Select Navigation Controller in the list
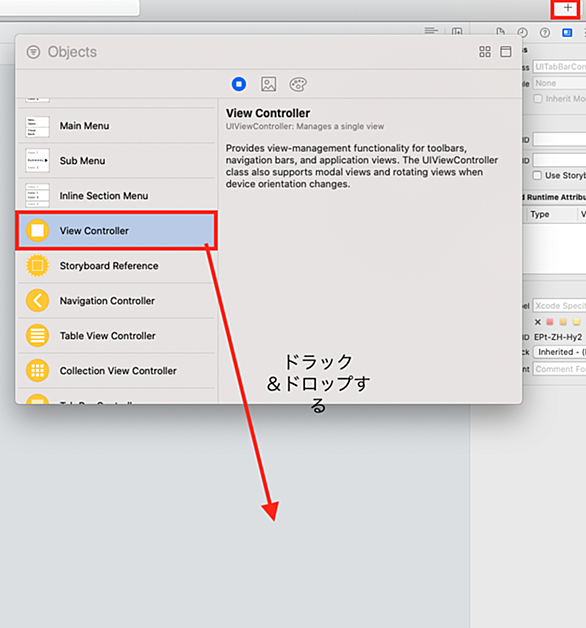The height and width of the screenshot is (628, 586). (x=117, y=301)
